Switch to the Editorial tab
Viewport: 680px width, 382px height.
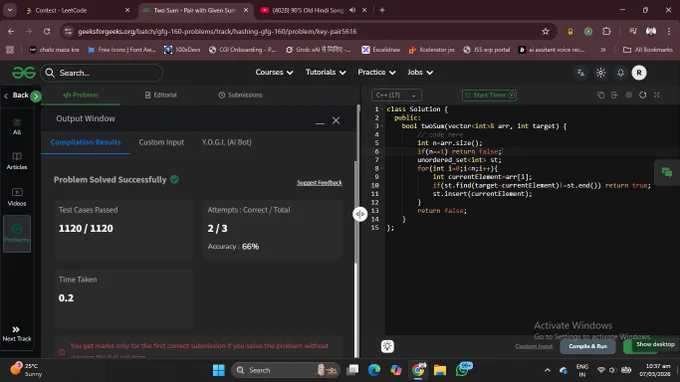160,95
